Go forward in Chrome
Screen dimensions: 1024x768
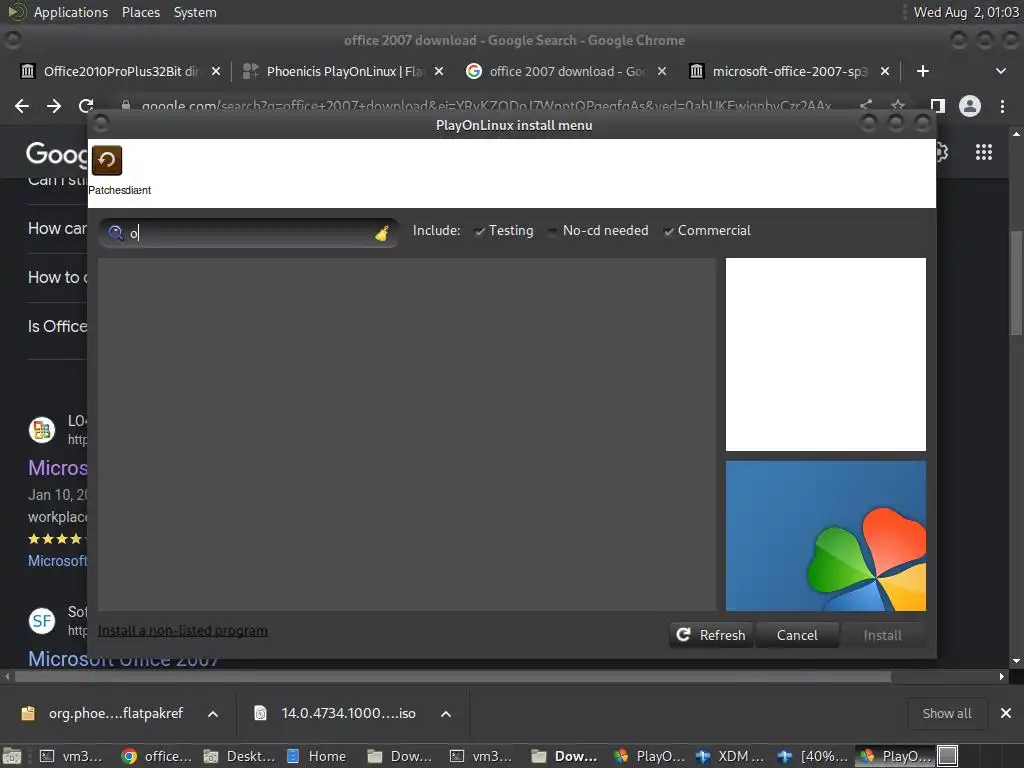coord(54,106)
